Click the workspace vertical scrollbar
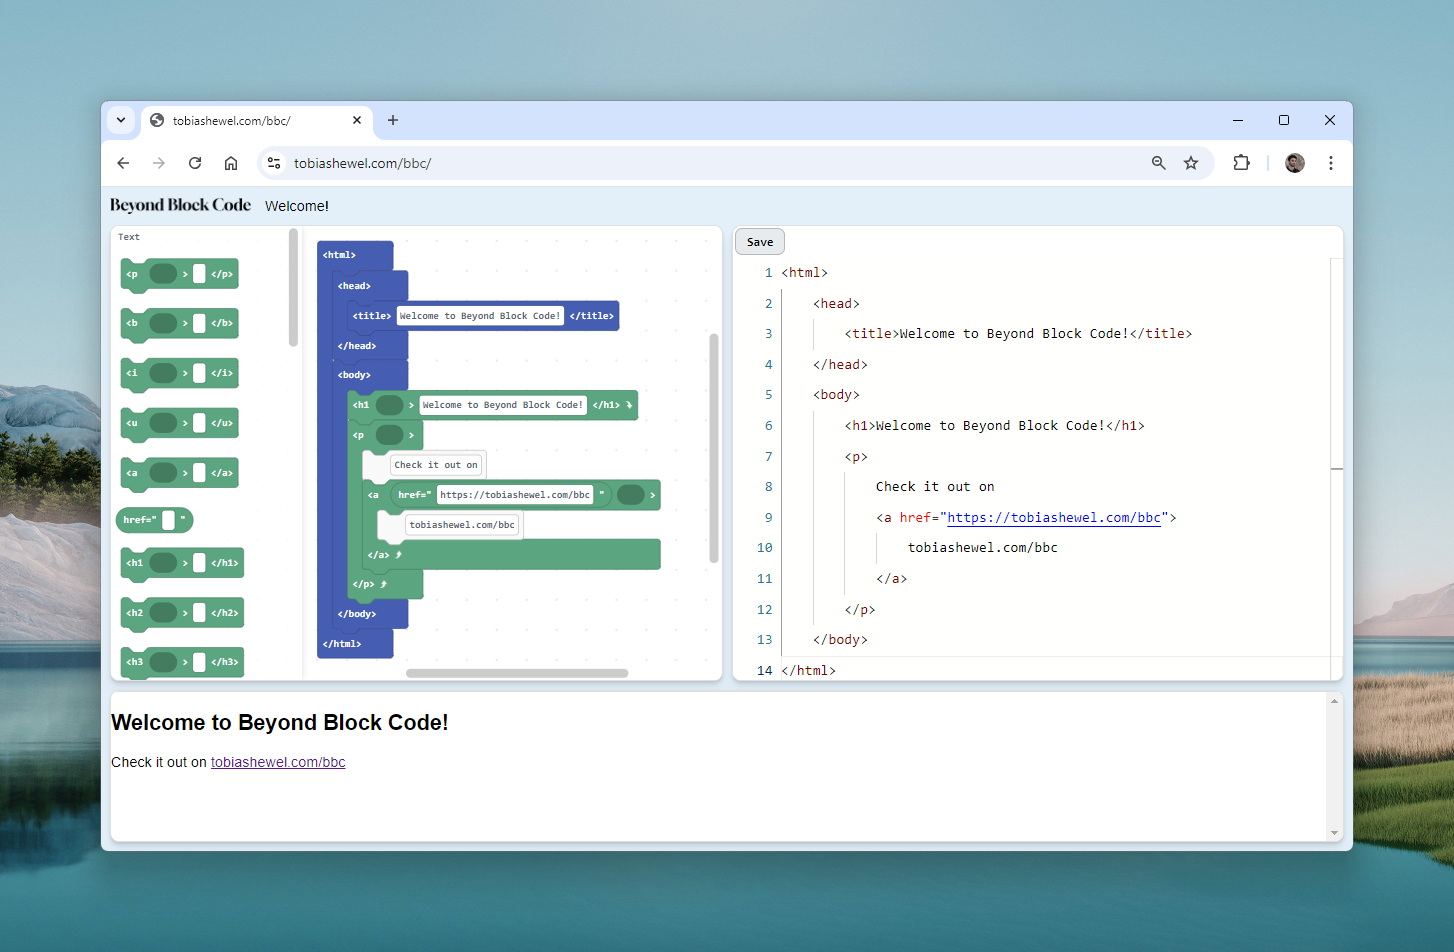The image size is (1454, 952). 714,448
